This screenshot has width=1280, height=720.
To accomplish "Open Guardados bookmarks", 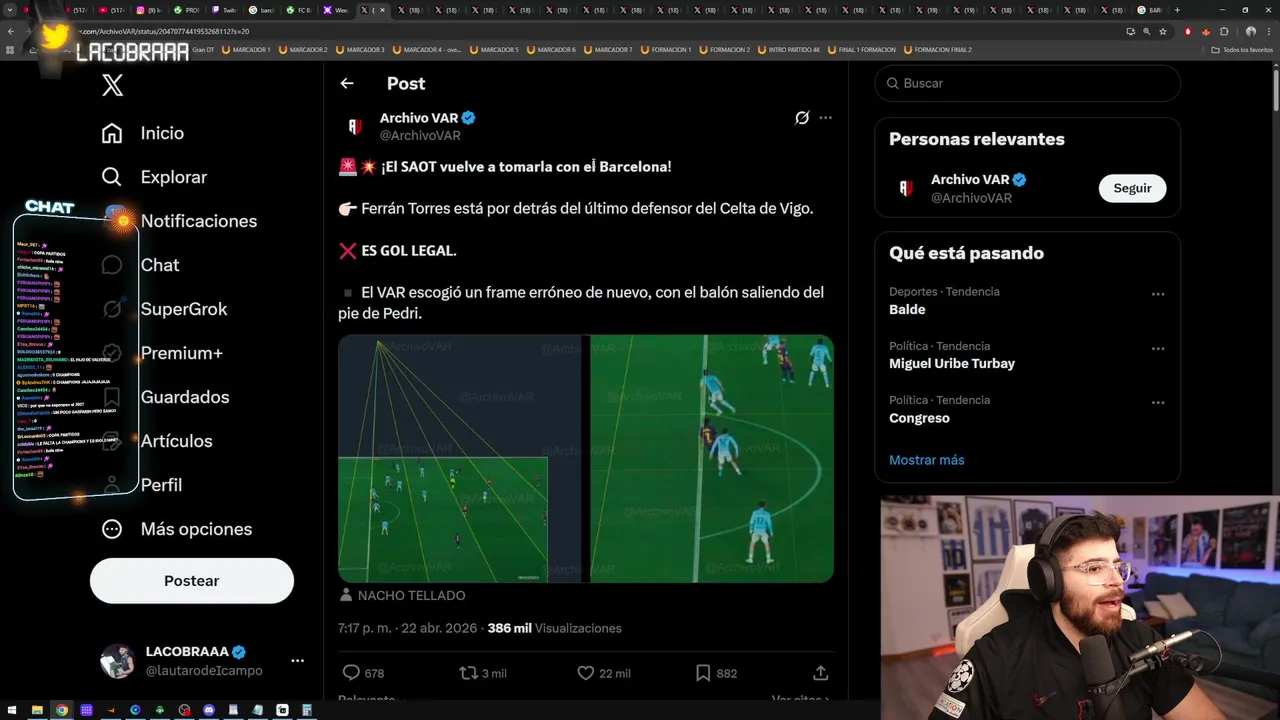I will [165, 397].
